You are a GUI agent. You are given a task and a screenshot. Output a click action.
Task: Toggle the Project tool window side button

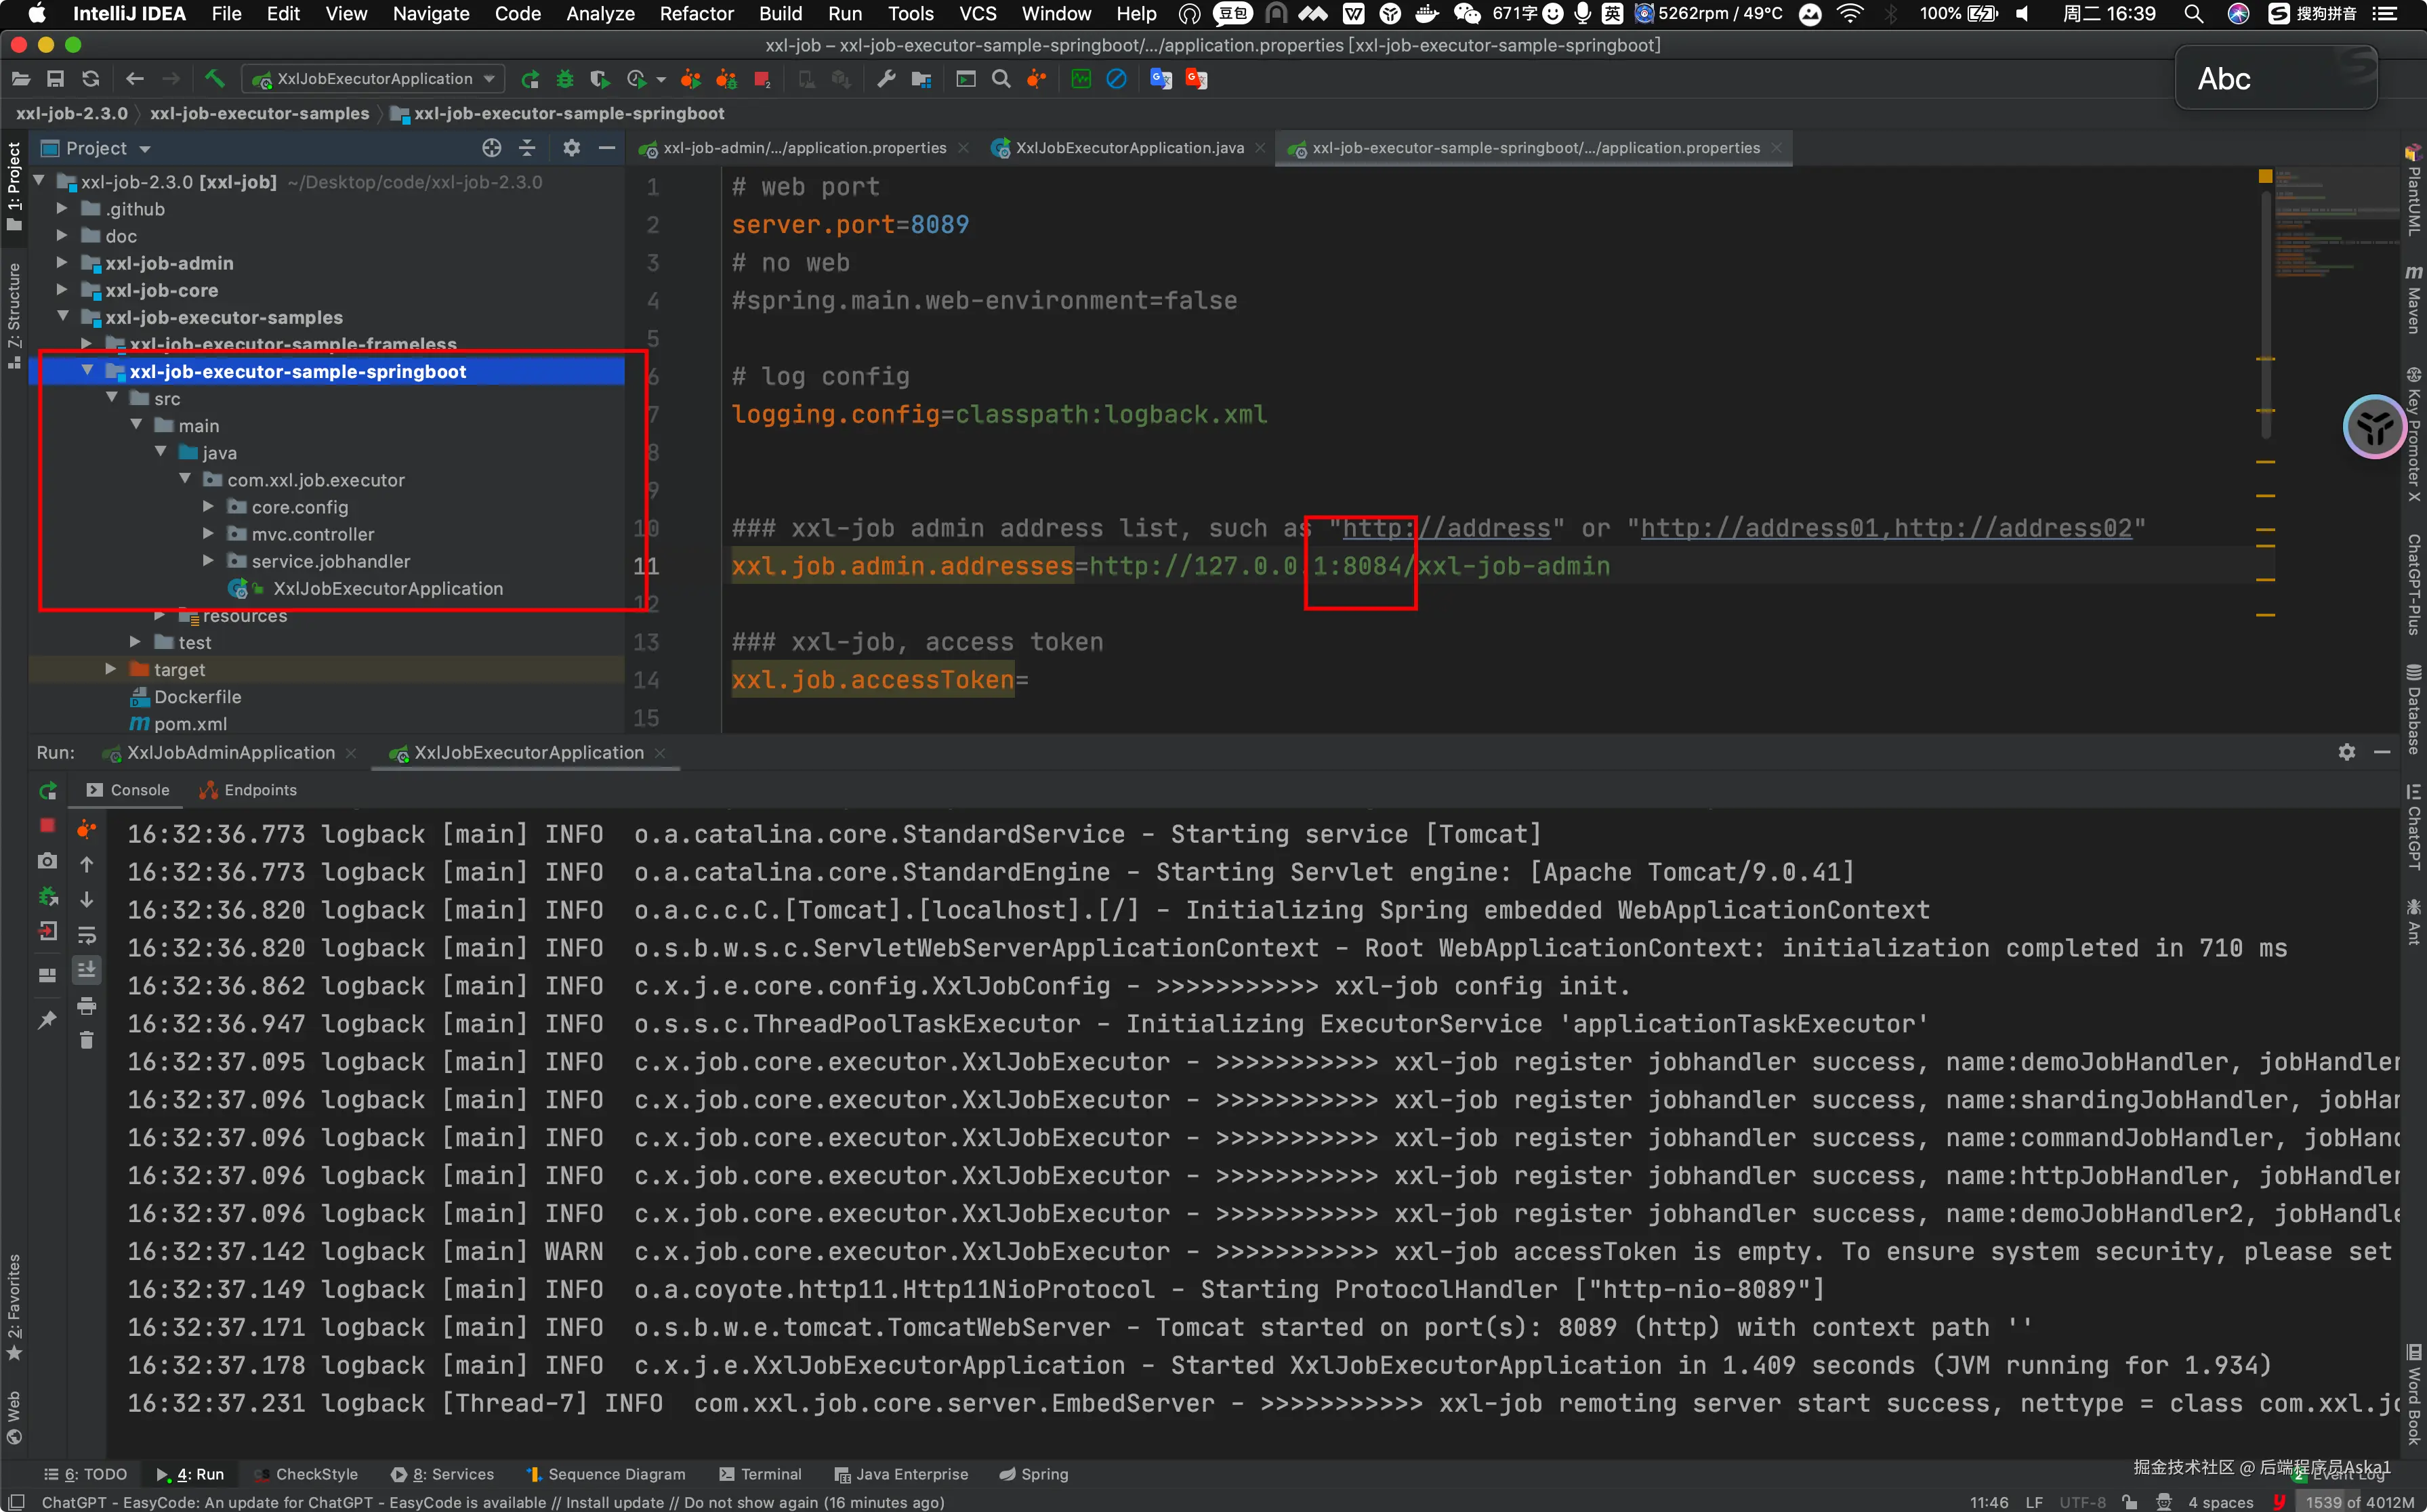14,186
